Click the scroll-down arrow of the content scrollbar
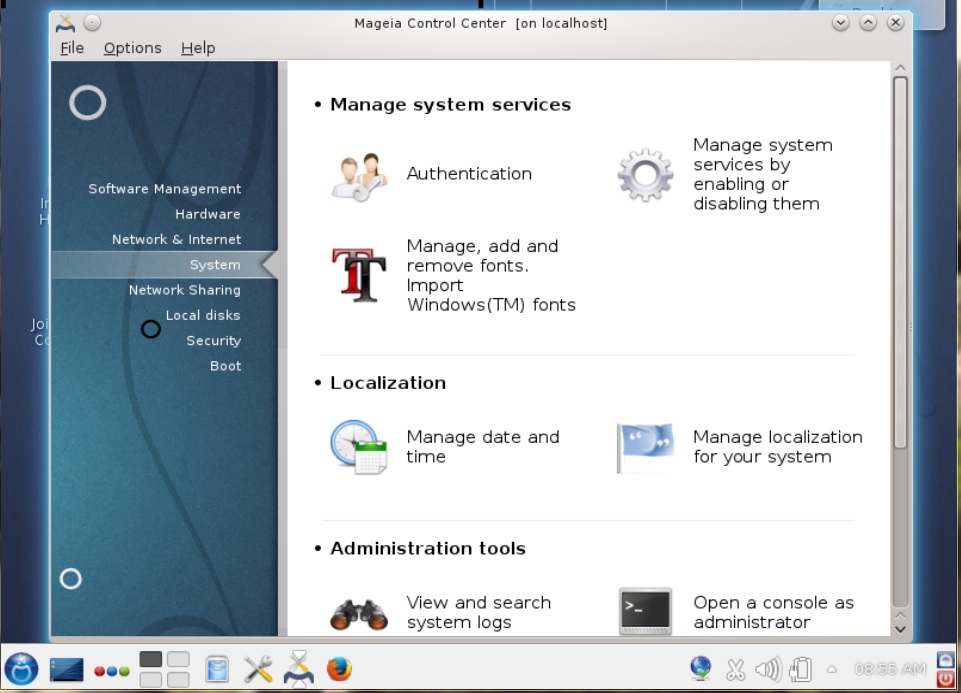Screen dimensions: 961x693 point(900,629)
